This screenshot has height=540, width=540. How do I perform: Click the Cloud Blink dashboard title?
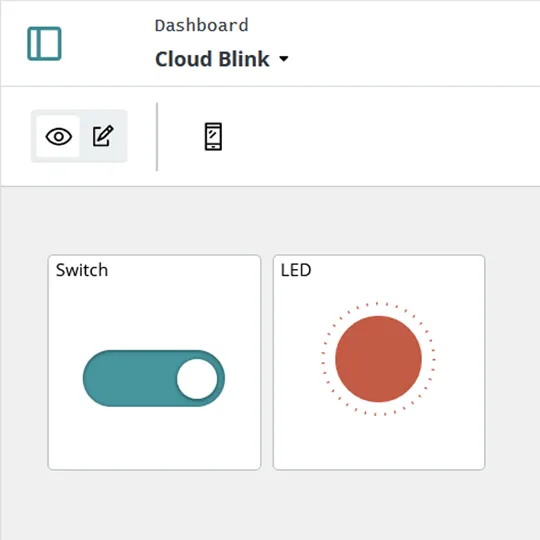212,59
